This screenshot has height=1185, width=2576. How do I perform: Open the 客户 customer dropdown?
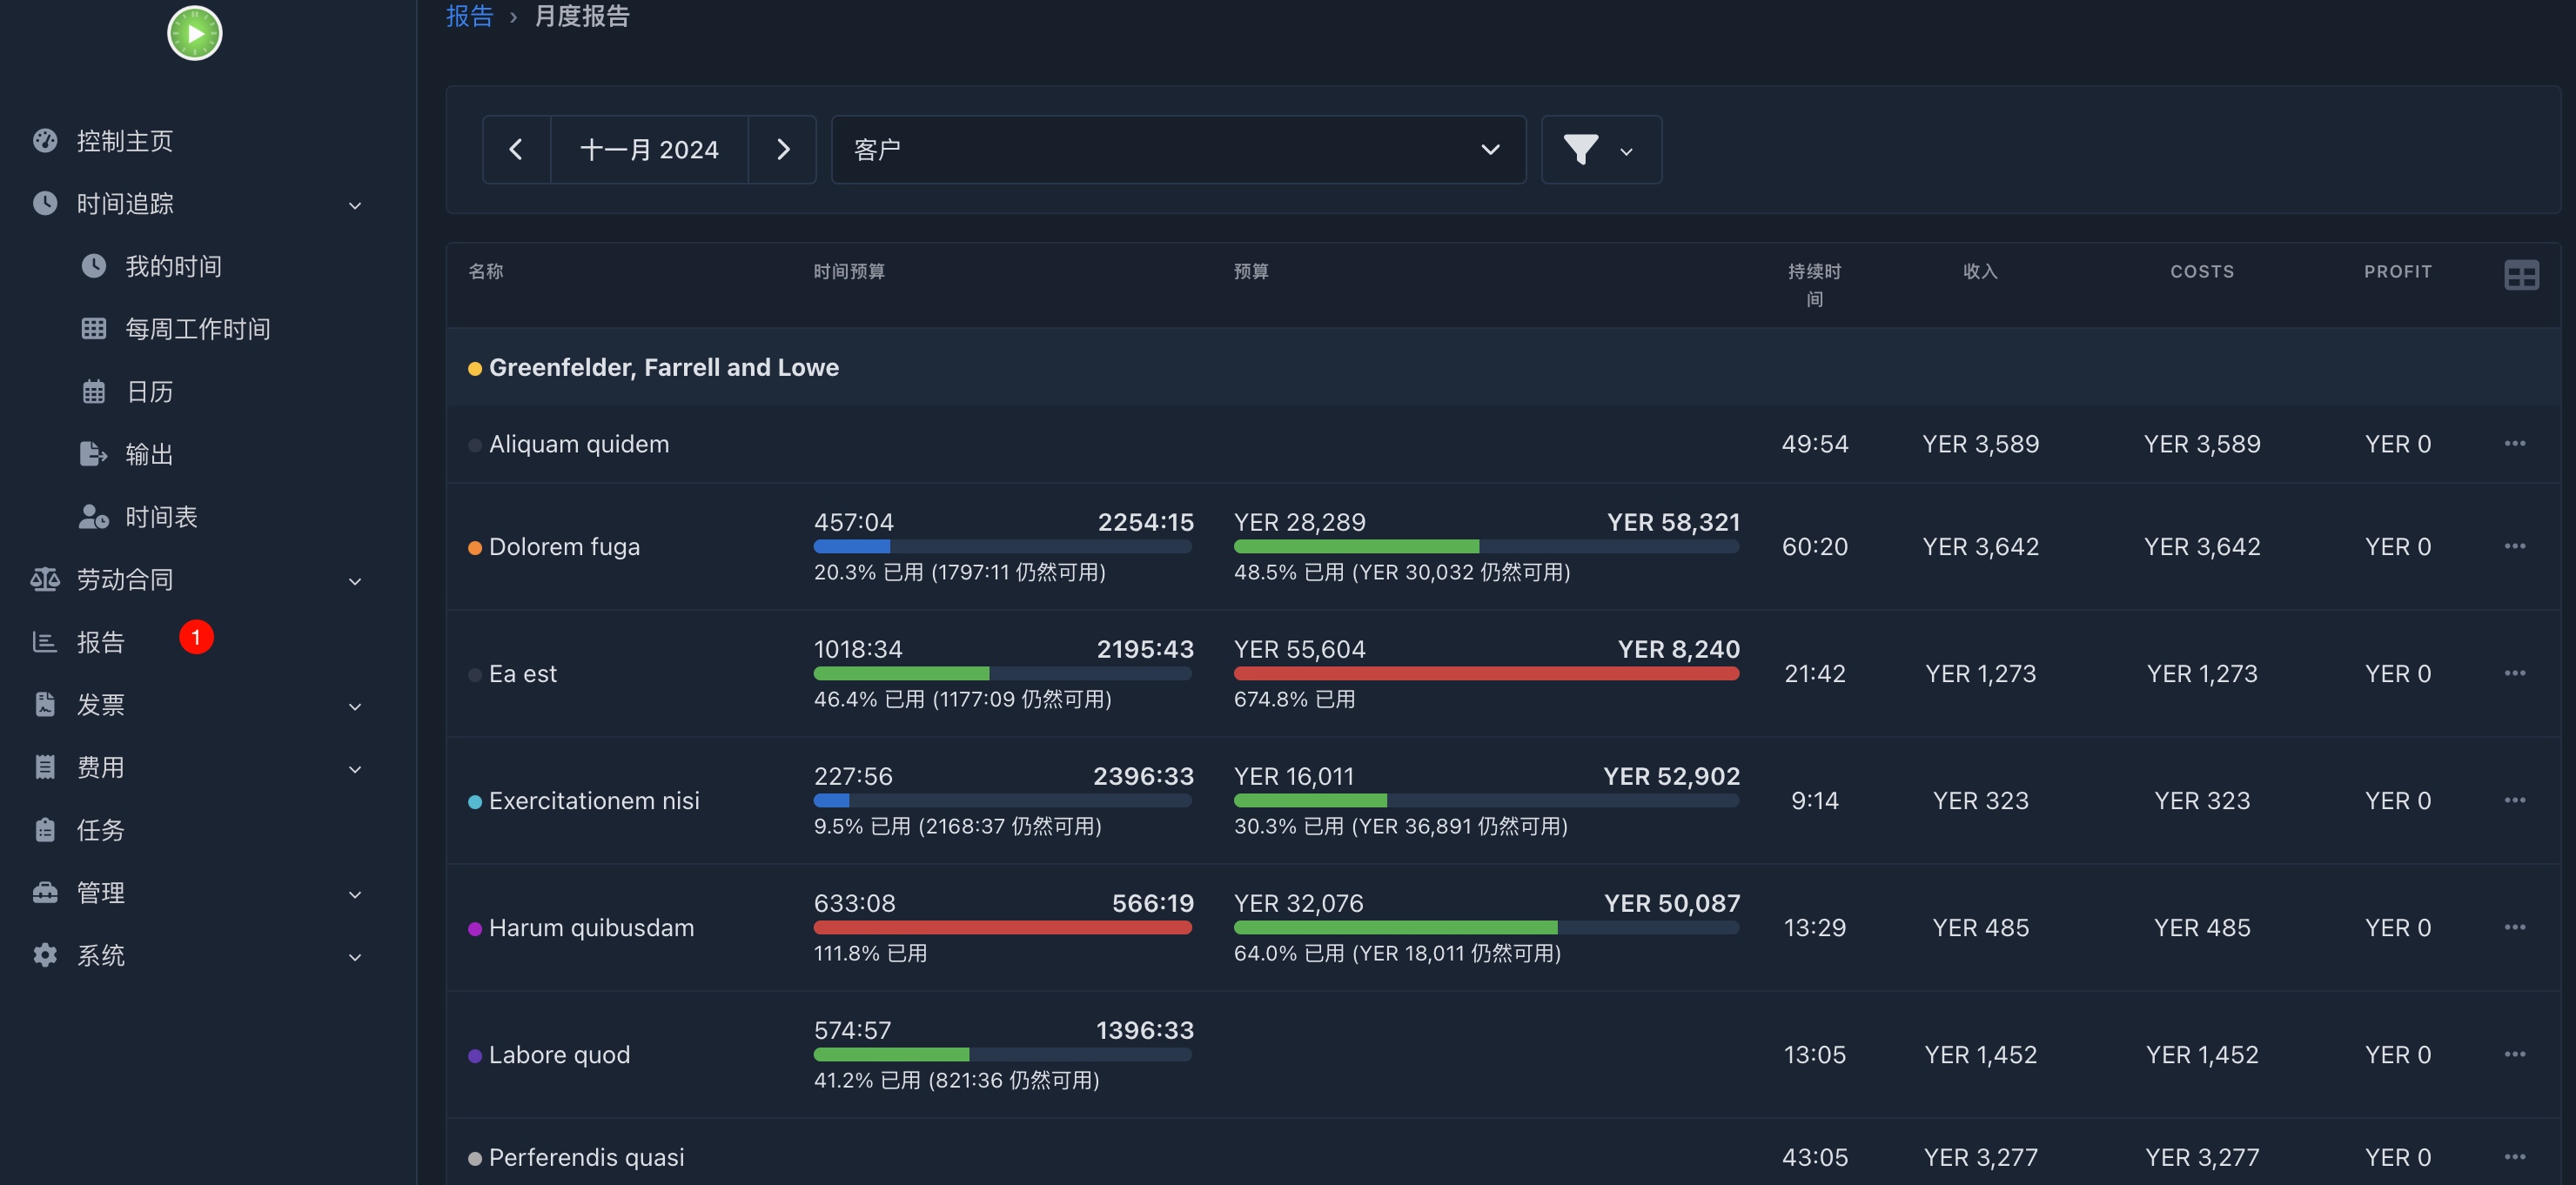pyautogui.click(x=1178, y=150)
